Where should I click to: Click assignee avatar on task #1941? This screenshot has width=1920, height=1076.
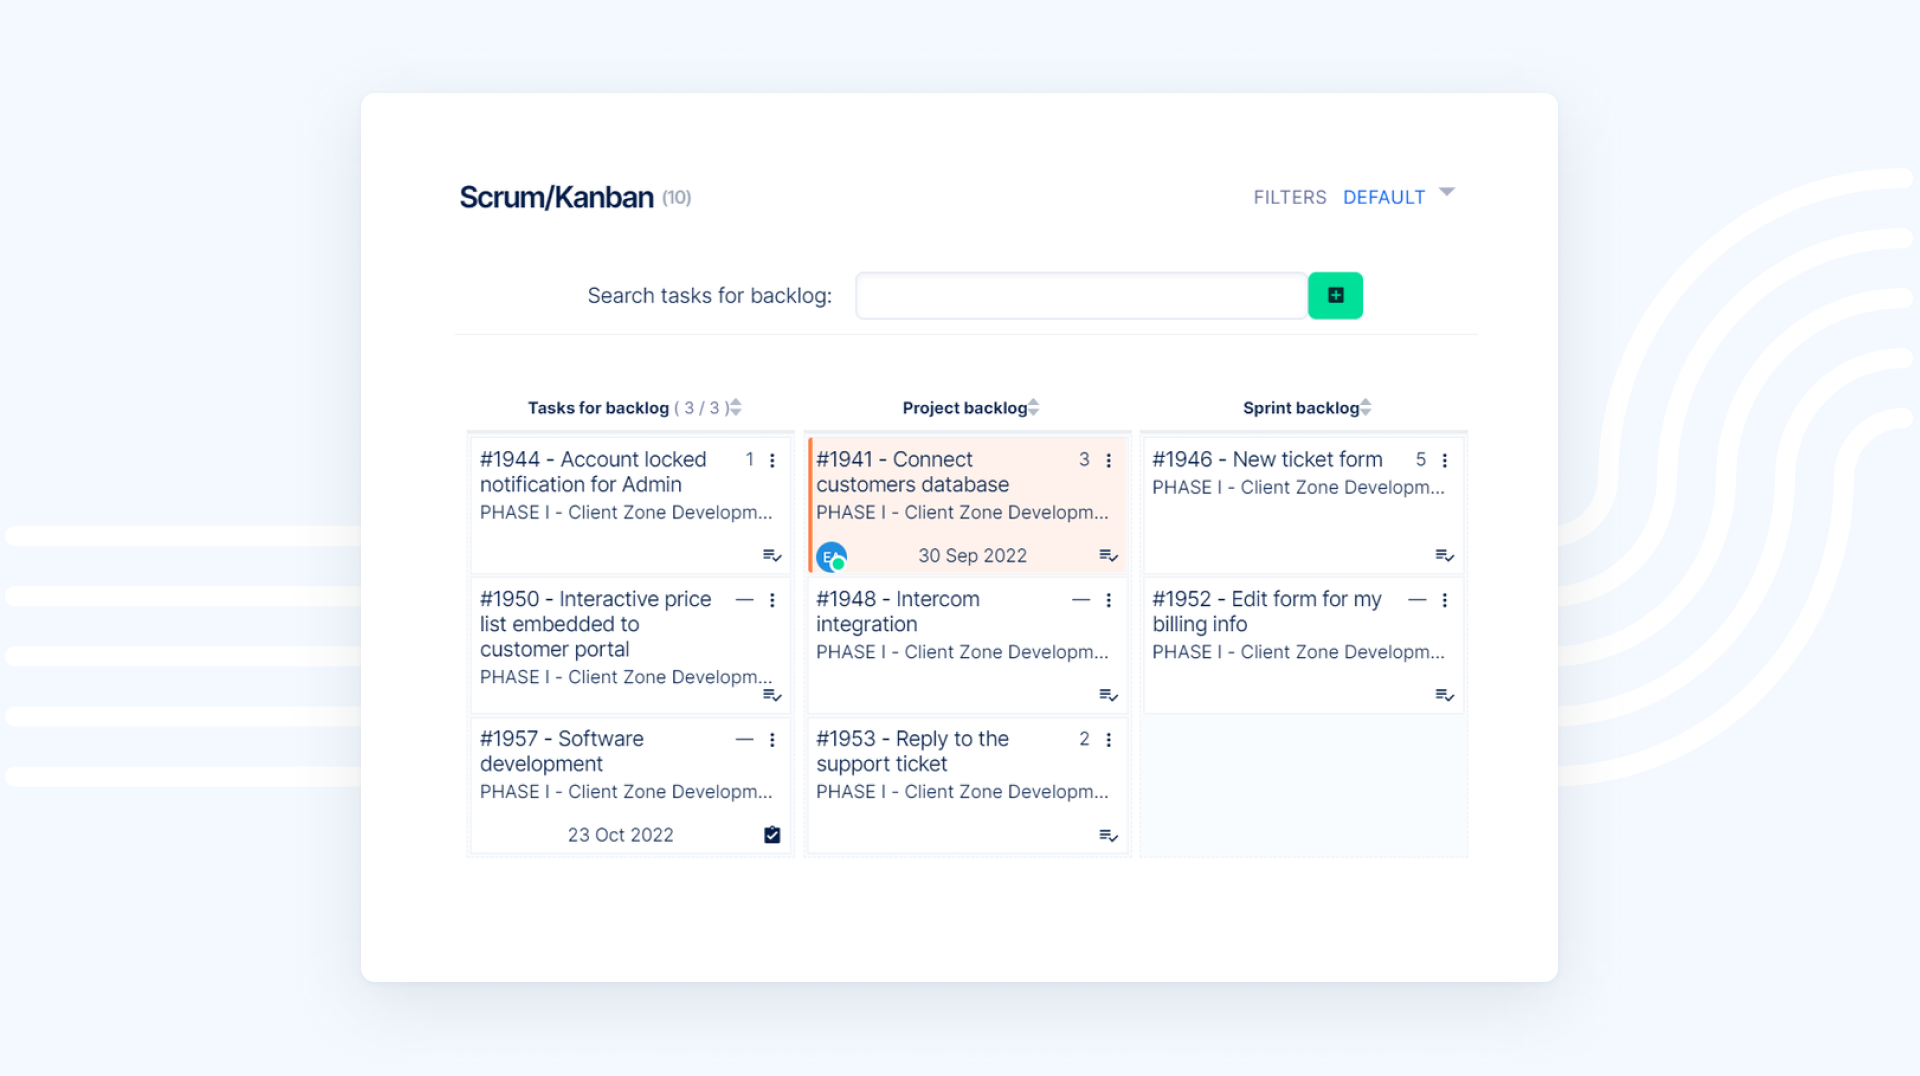[831, 556]
